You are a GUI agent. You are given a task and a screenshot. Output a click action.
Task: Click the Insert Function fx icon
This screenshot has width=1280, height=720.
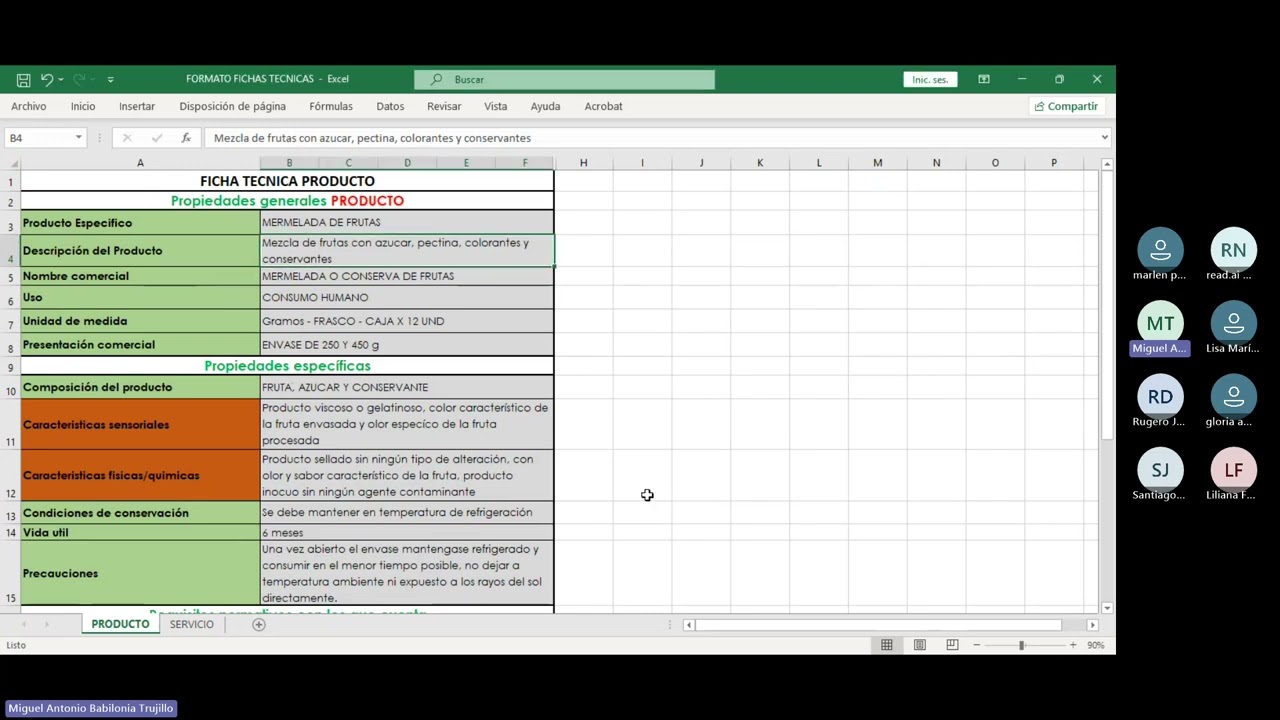[186, 138]
